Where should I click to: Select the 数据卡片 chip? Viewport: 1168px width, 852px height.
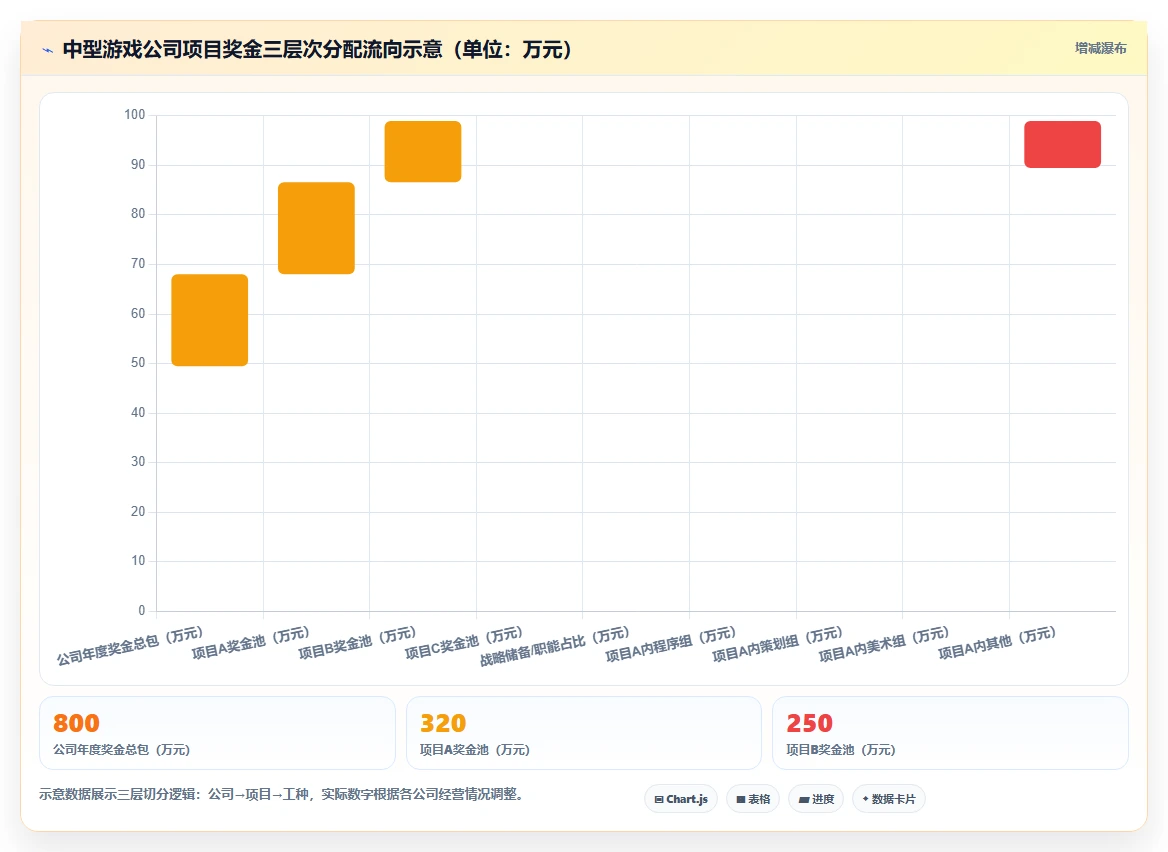point(889,799)
